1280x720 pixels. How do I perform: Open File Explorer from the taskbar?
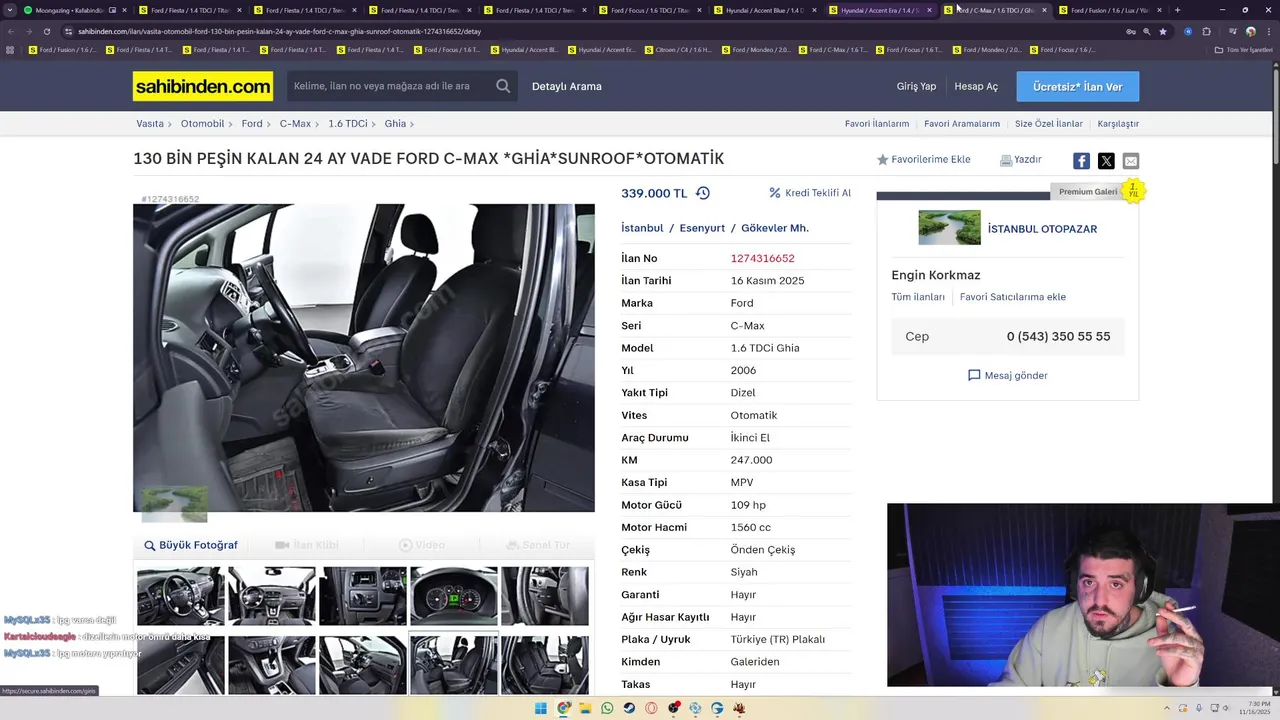(x=585, y=708)
